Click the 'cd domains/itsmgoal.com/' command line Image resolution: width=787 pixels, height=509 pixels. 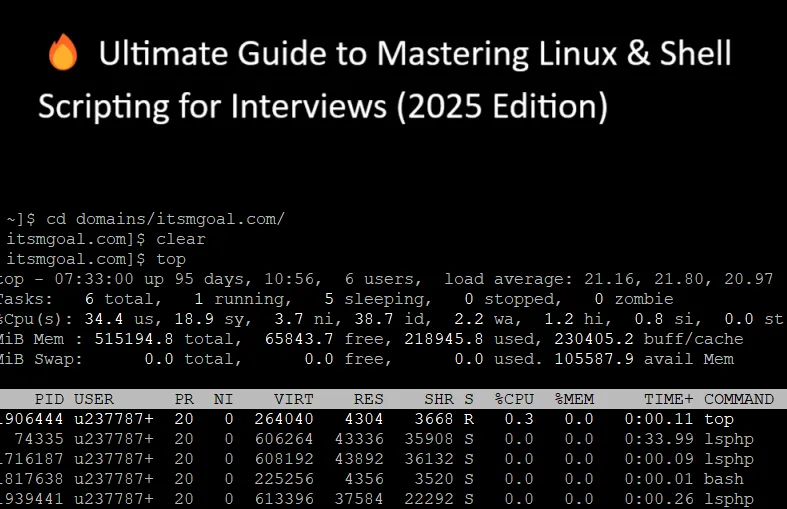(166, 219)
